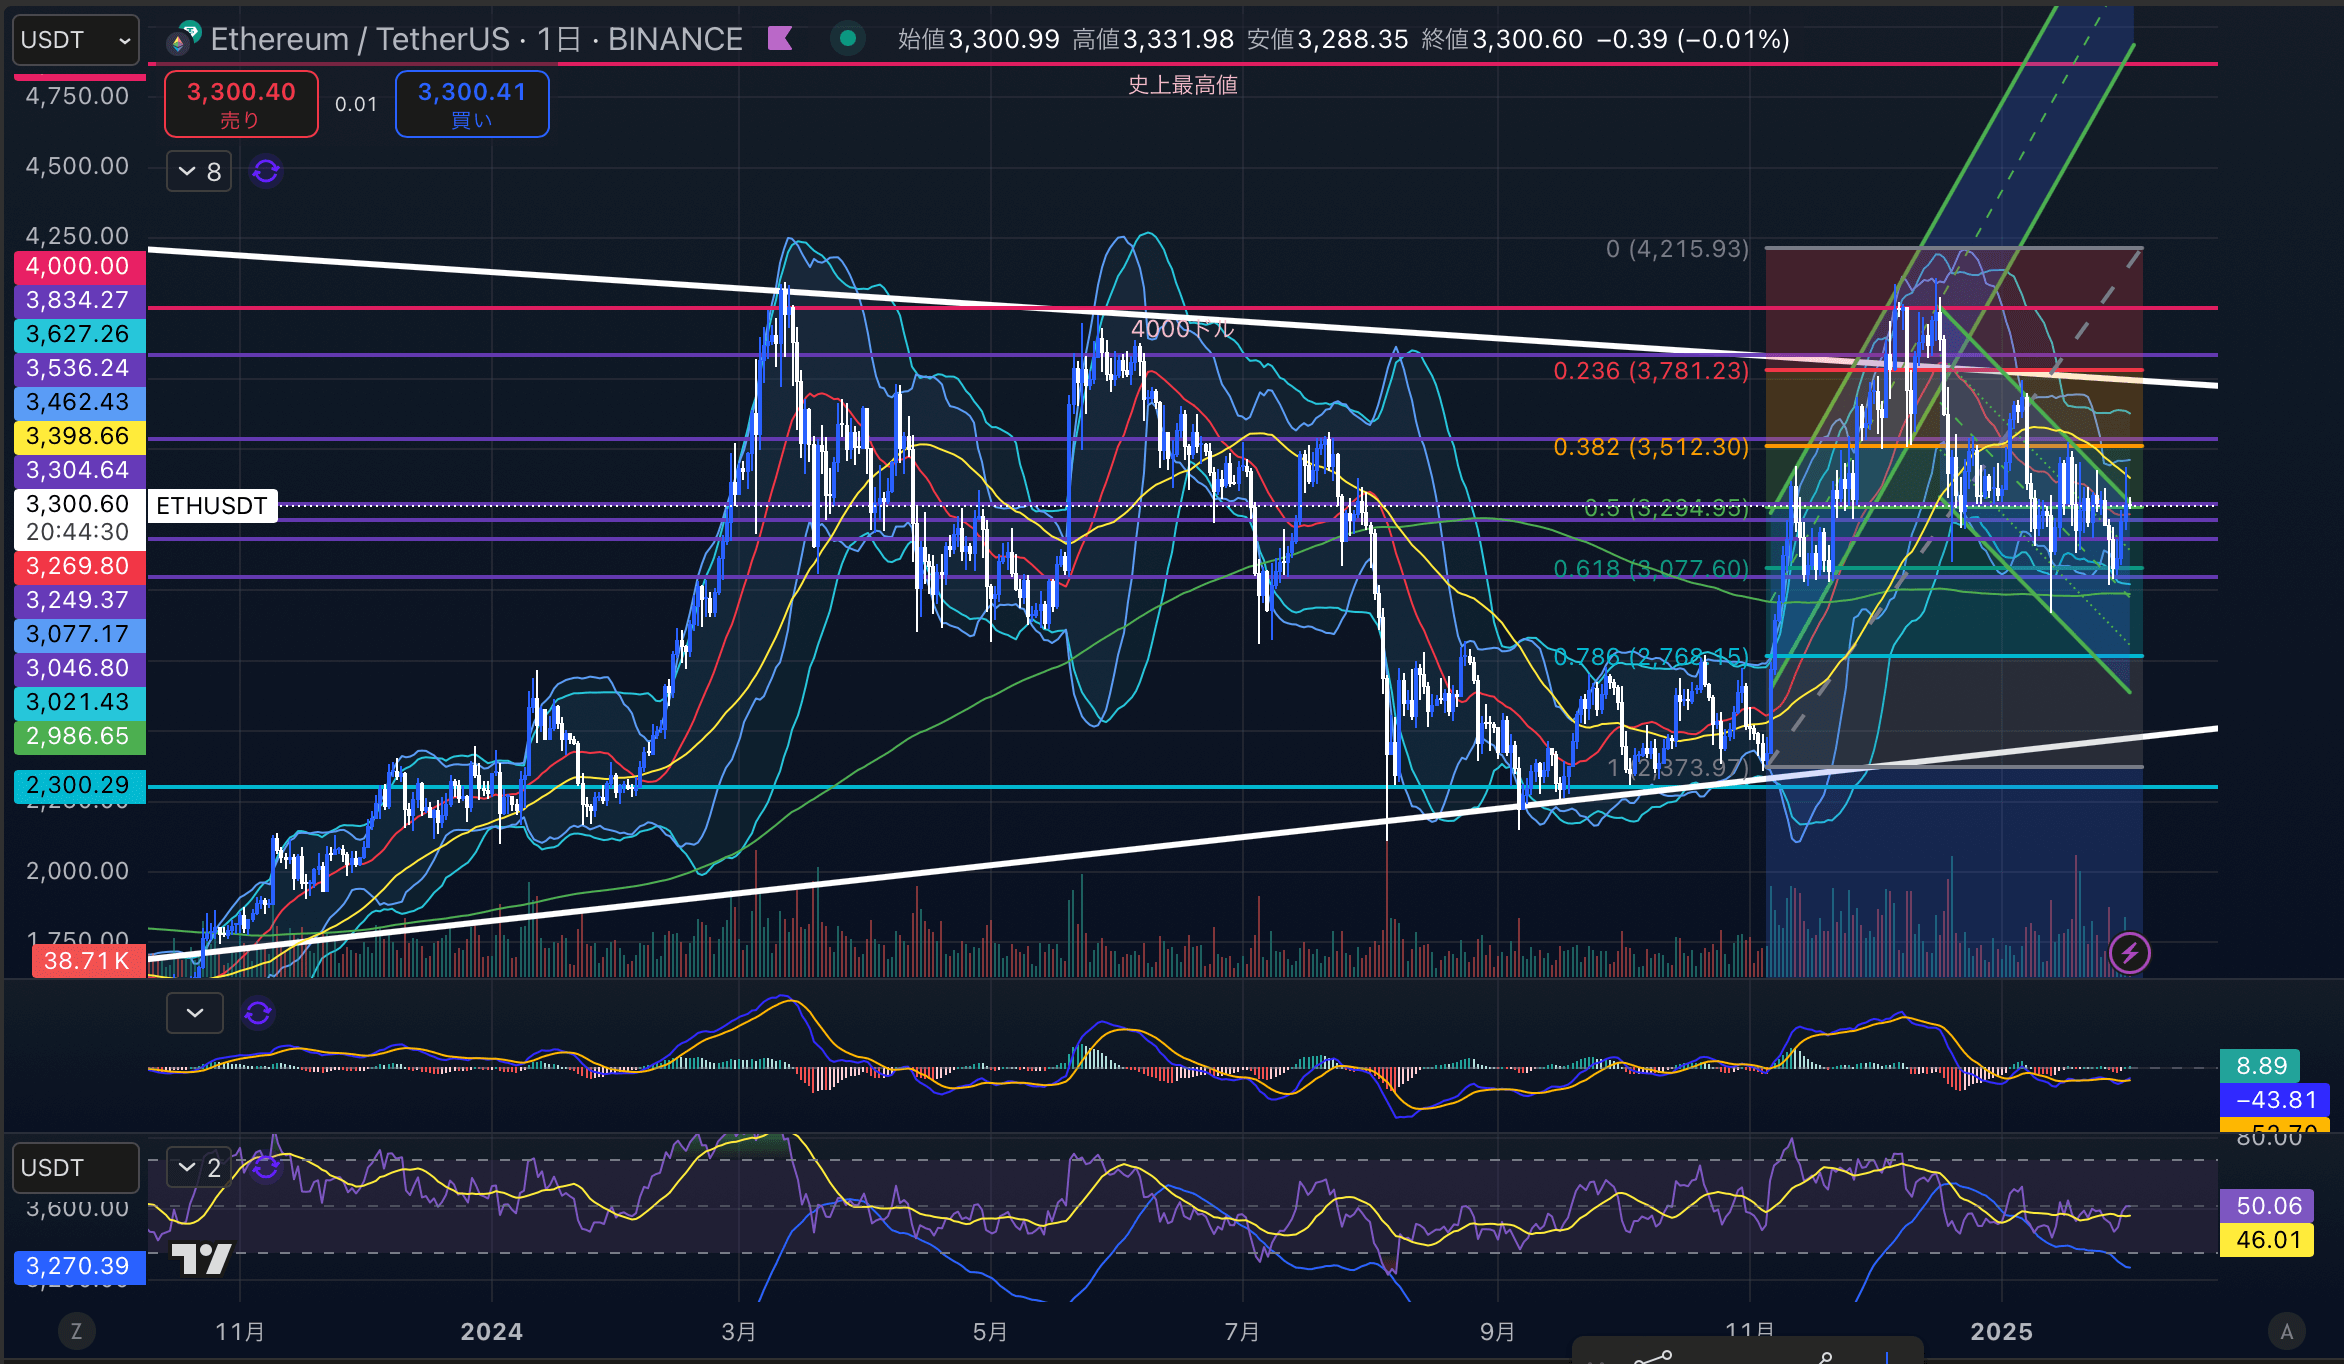Click the MACD 8.89 value label
Image resolution: width=2344 pixels, height=1364 pixels.
pos(2260,1066)
